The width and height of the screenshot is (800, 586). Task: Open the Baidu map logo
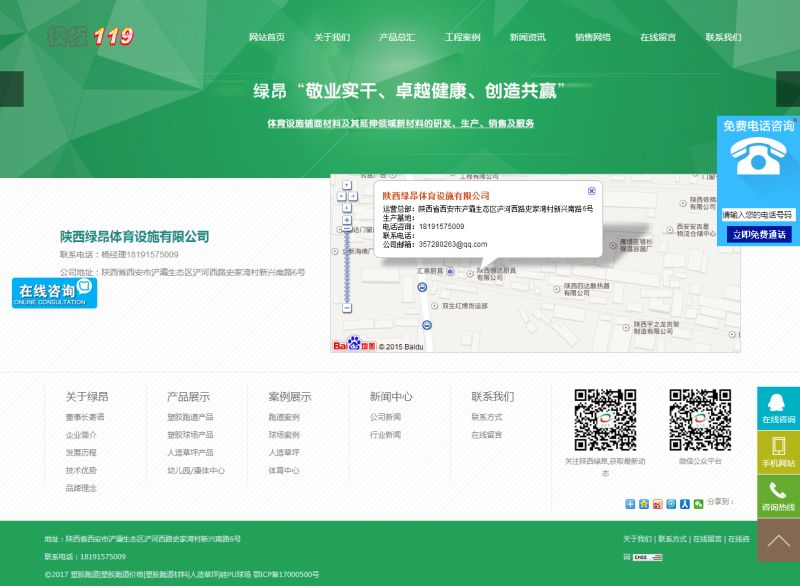(x=354, y=344)
